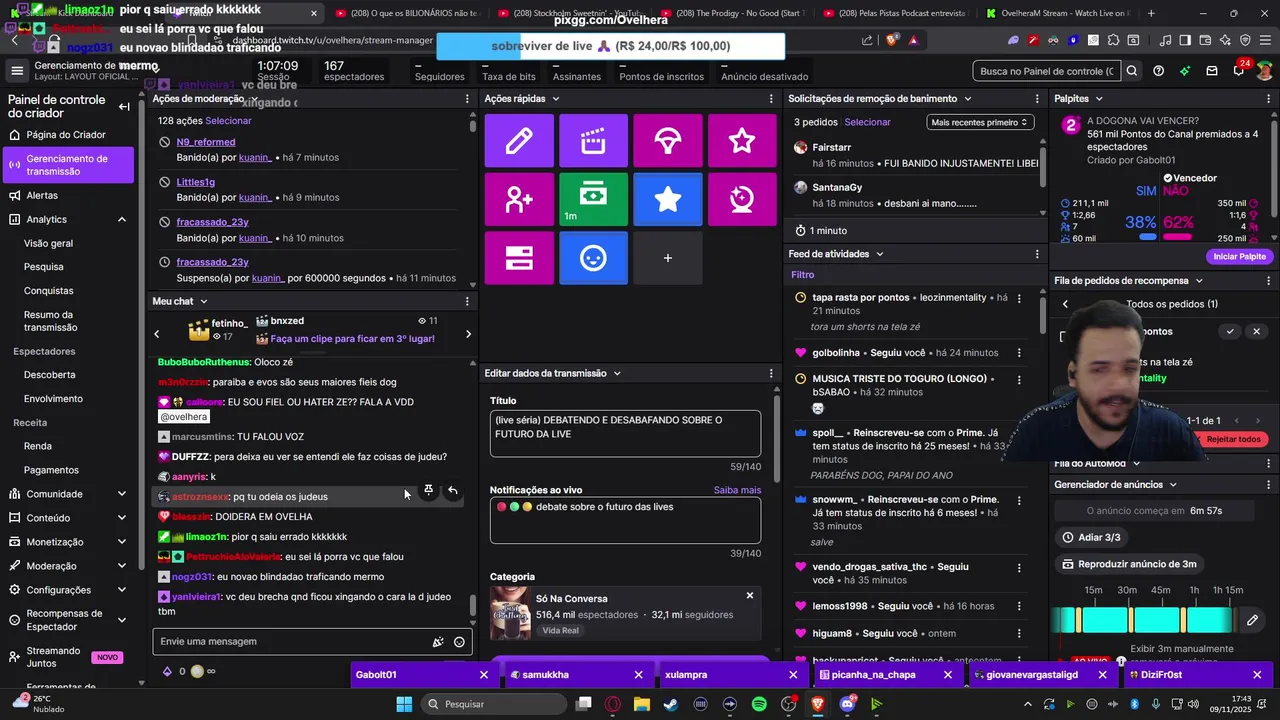
Task: Click the ad schedule timeline bar
Action: coord(1144,620)
